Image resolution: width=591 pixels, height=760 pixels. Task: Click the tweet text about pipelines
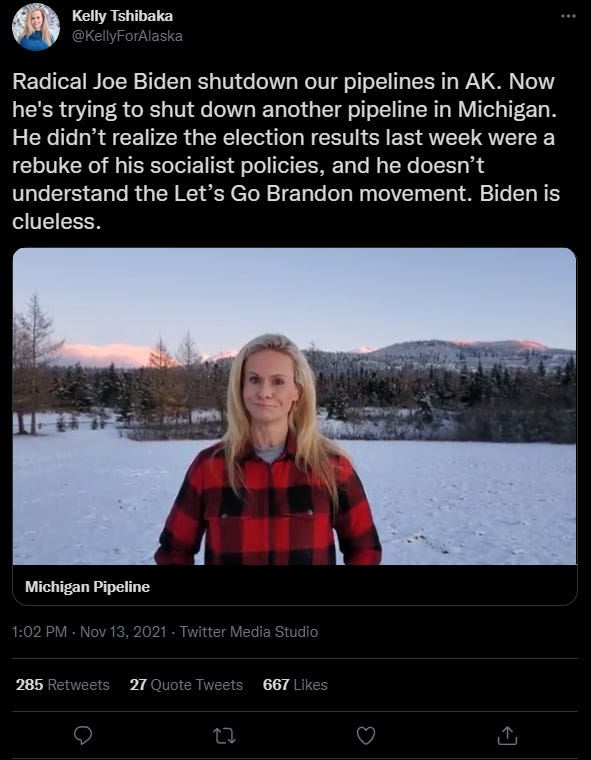(286, 151)
